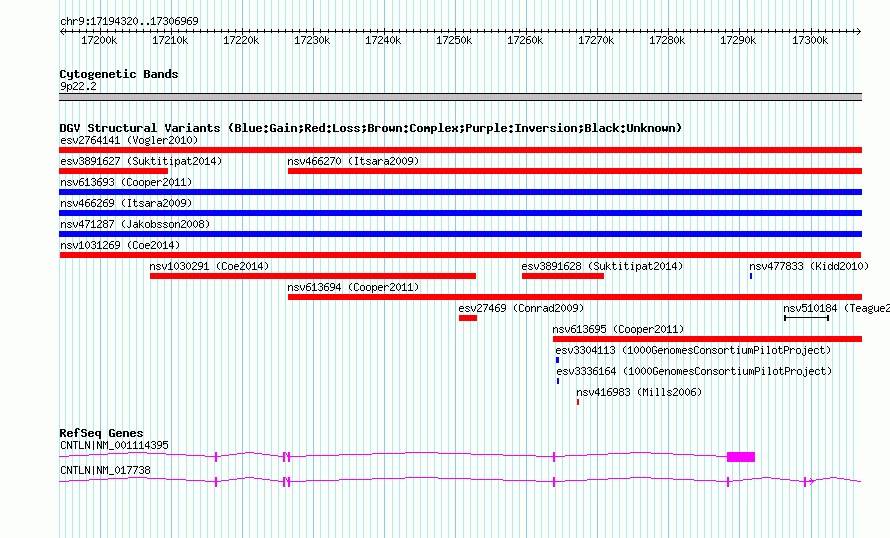The image size is (890, 538).
Task: Open esv3336164 1000Genomes label
Action: pyautogui.click(x=694, y=371)
